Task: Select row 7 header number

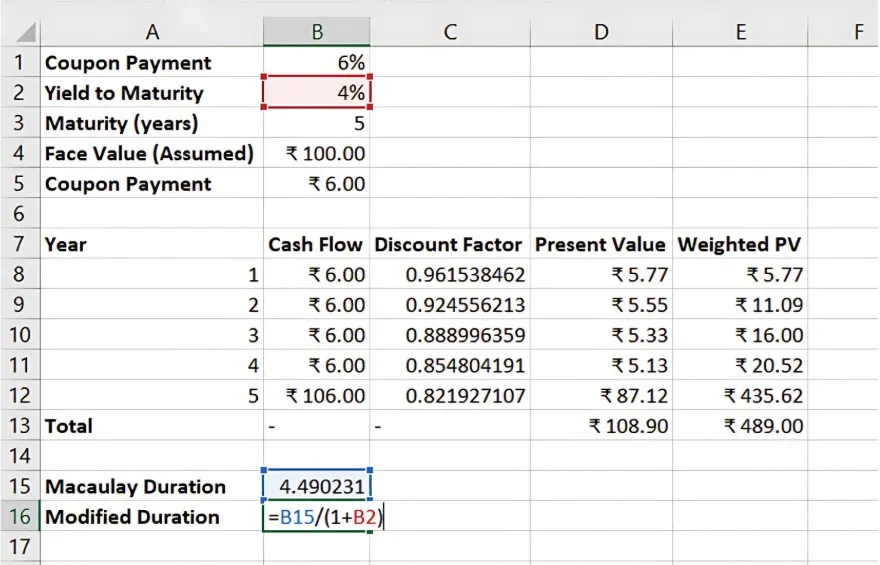Action: [x=20, y=244]
